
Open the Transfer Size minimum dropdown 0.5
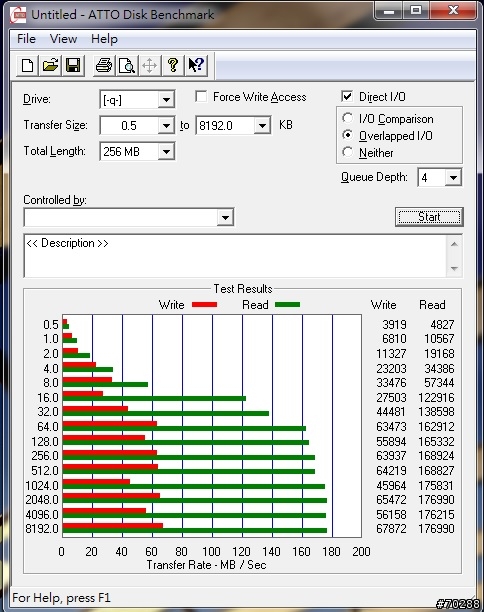[166, 126]
